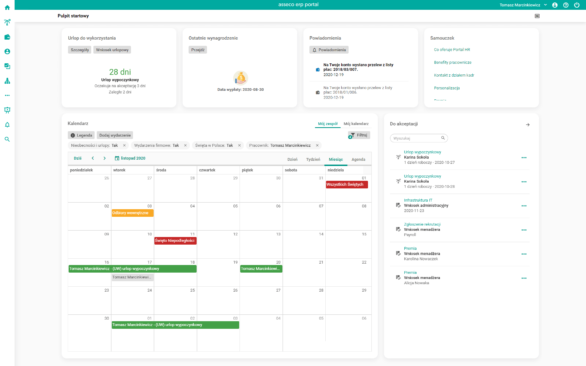This screenshot has height=366, width=586.
Task: Open options for Infrastruktura IT request
Action: 524,206
